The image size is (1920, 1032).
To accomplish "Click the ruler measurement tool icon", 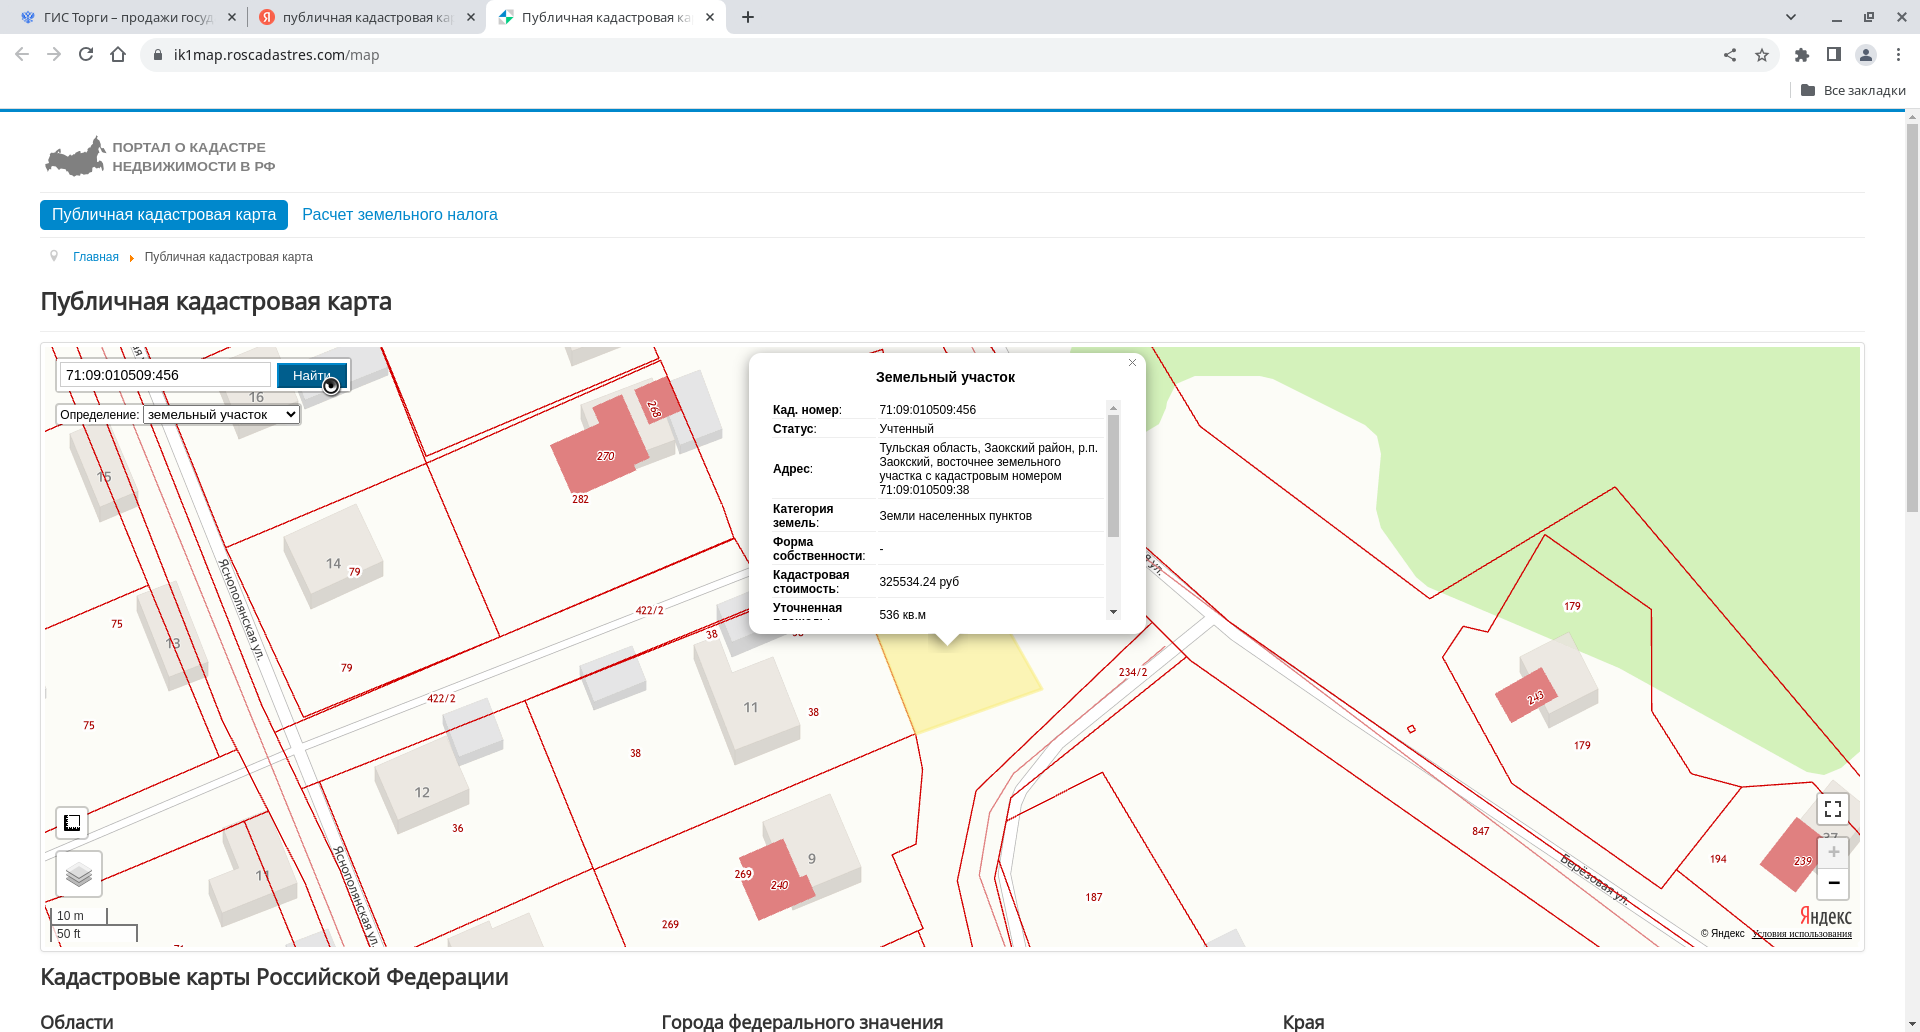I will [72, 823].
